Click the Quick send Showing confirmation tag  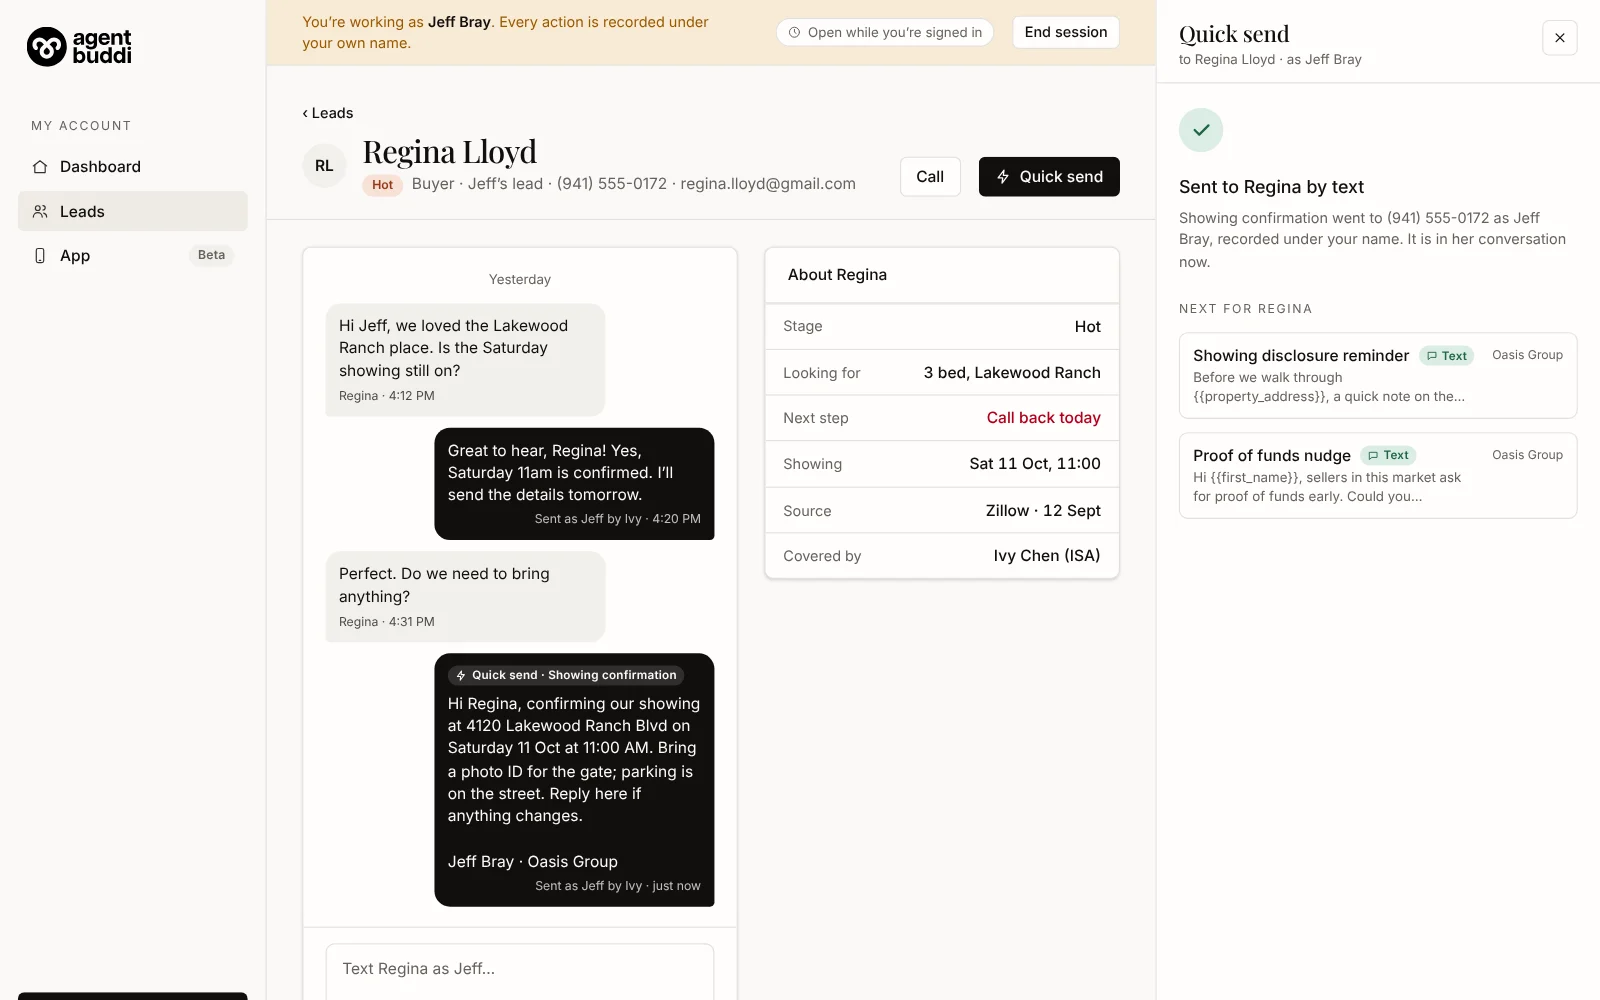click(x=566, y=676)
